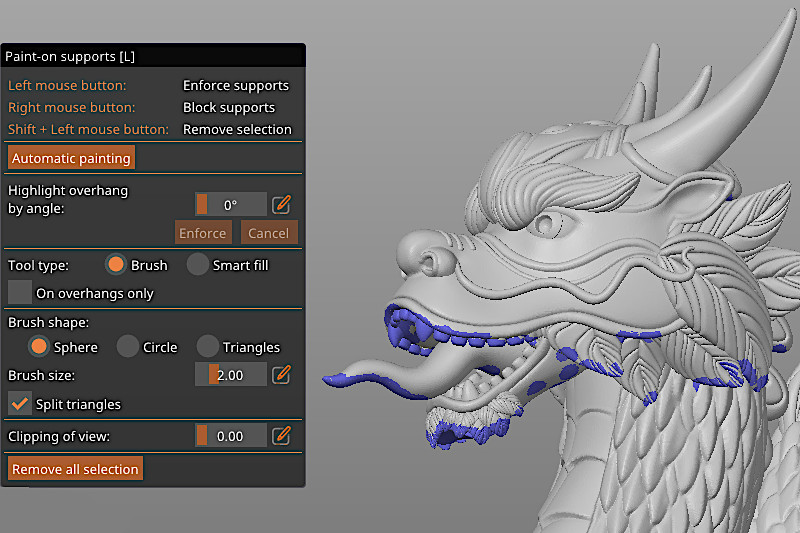Viewport: 800px width, 533px height.
Task: Cancel the overhang highlight
Action: (x=269, y=233)
